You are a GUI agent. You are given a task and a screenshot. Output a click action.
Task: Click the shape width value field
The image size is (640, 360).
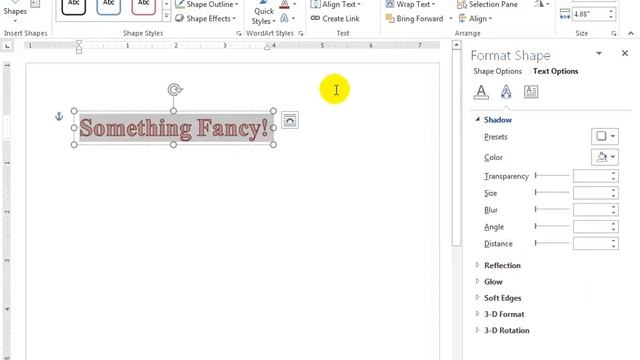tap(590, 14)
